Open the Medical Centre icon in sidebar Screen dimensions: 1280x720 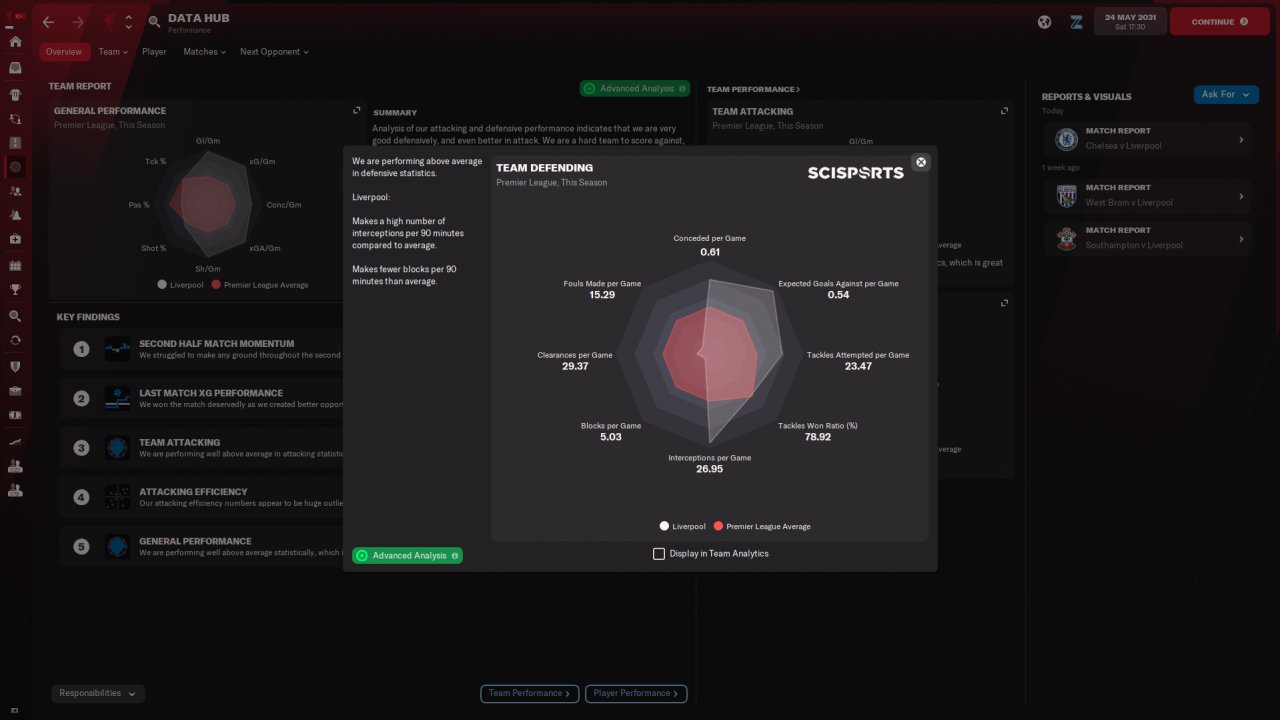15,241
